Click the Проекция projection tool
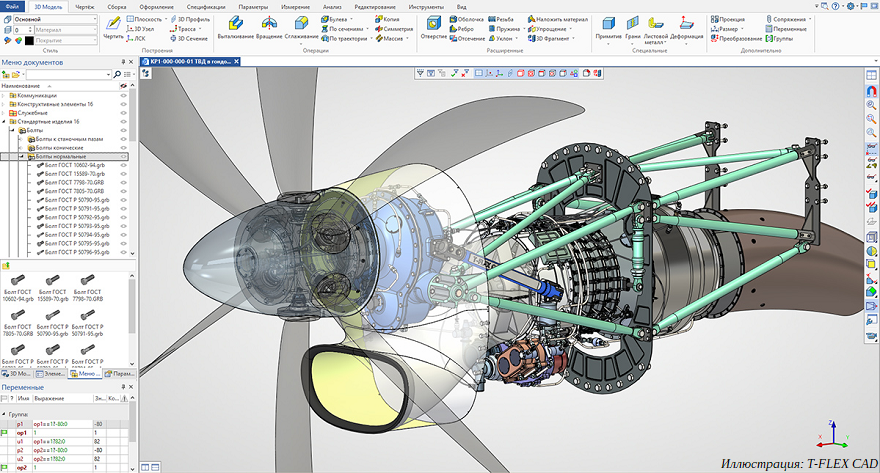This screenshot has width=880, height=473. point(727,19)
